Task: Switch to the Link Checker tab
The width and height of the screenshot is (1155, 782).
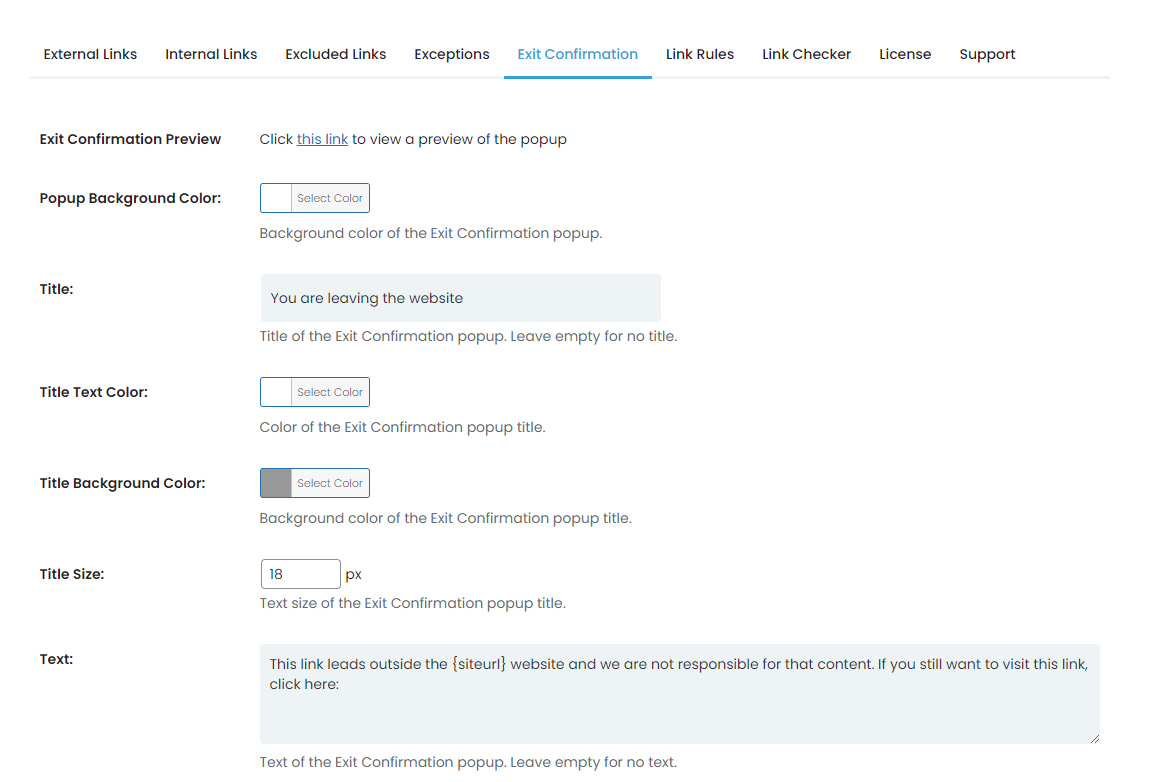Action: [806, 54]
